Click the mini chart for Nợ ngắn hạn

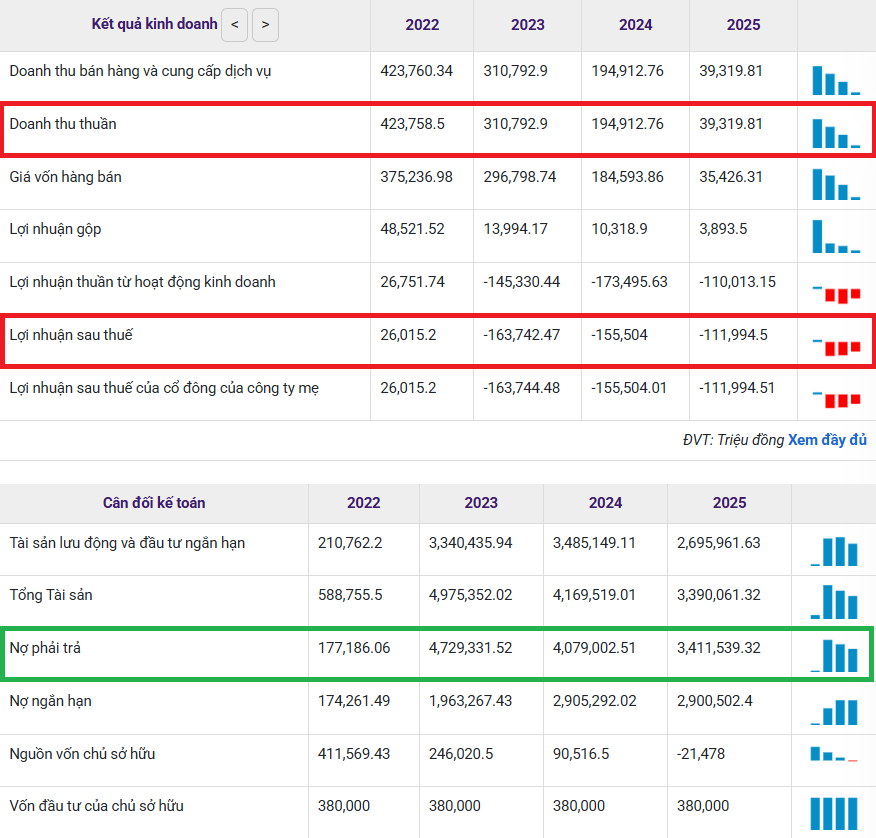pos(834,709)
